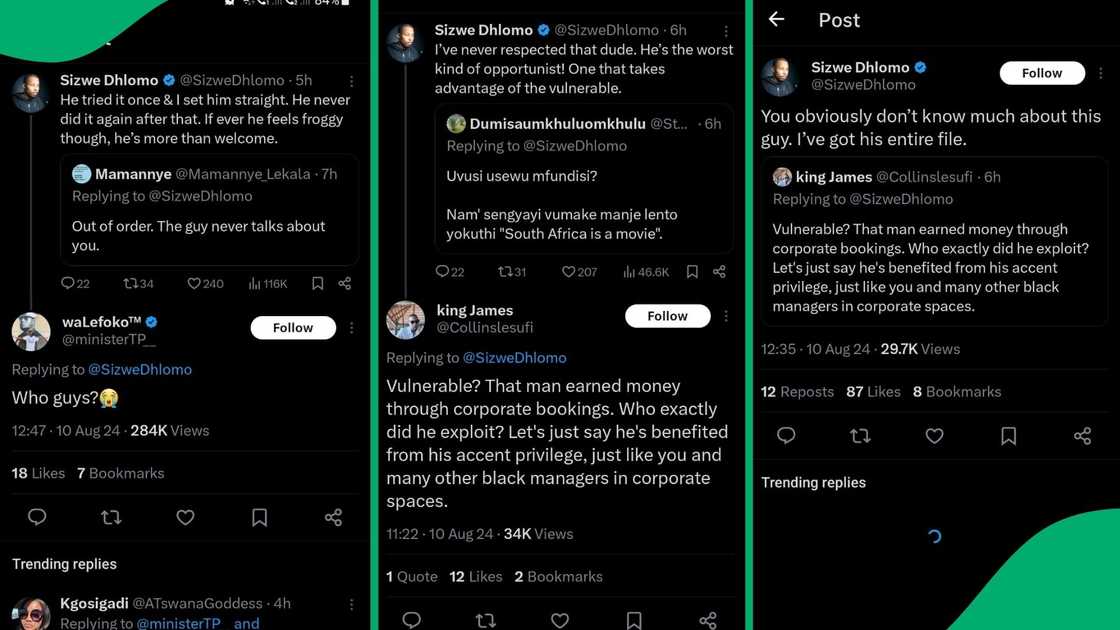This screenshot has height=630, width=1120.
Task: Toggle like on Sizwe's "entire file" post
Action: 934,436
